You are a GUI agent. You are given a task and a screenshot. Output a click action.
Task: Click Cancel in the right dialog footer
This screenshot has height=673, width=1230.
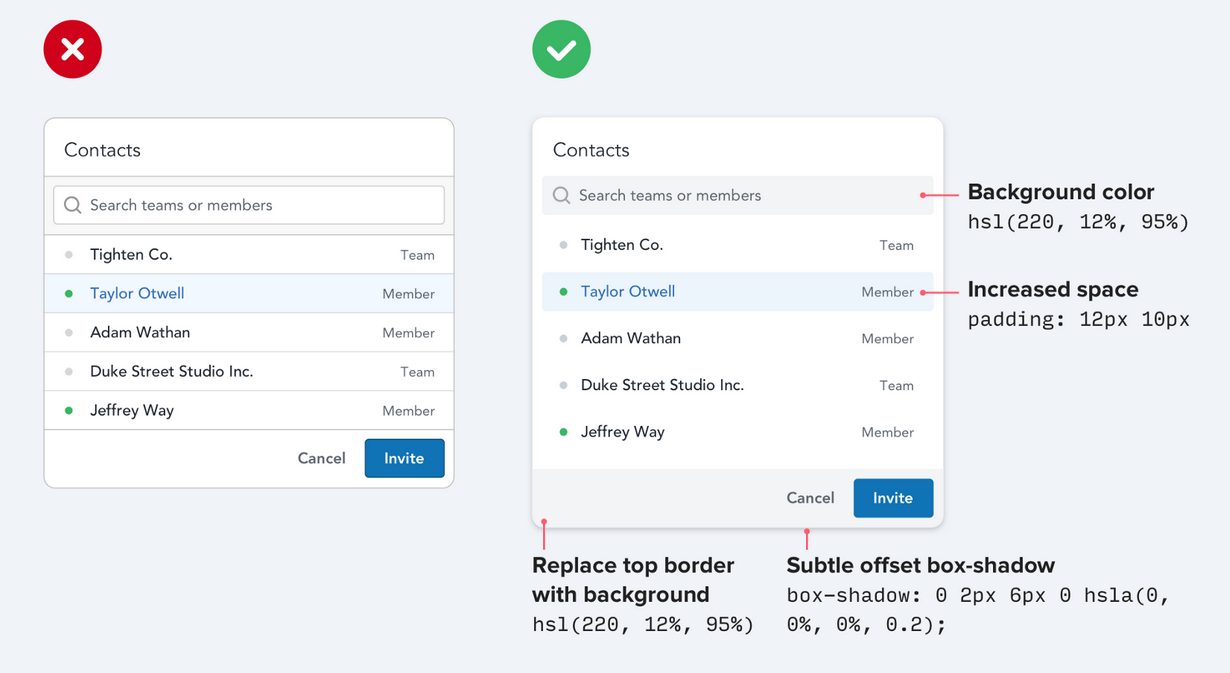[810, 498]
